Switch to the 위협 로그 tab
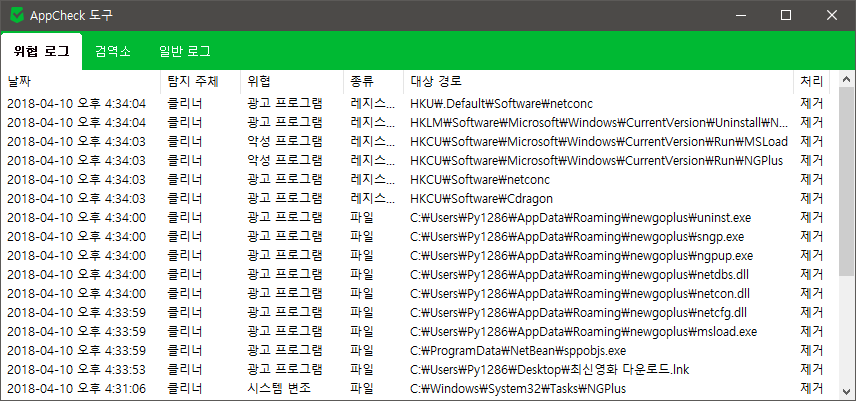The height and width of the screenshot is (401, 856). 41,52
